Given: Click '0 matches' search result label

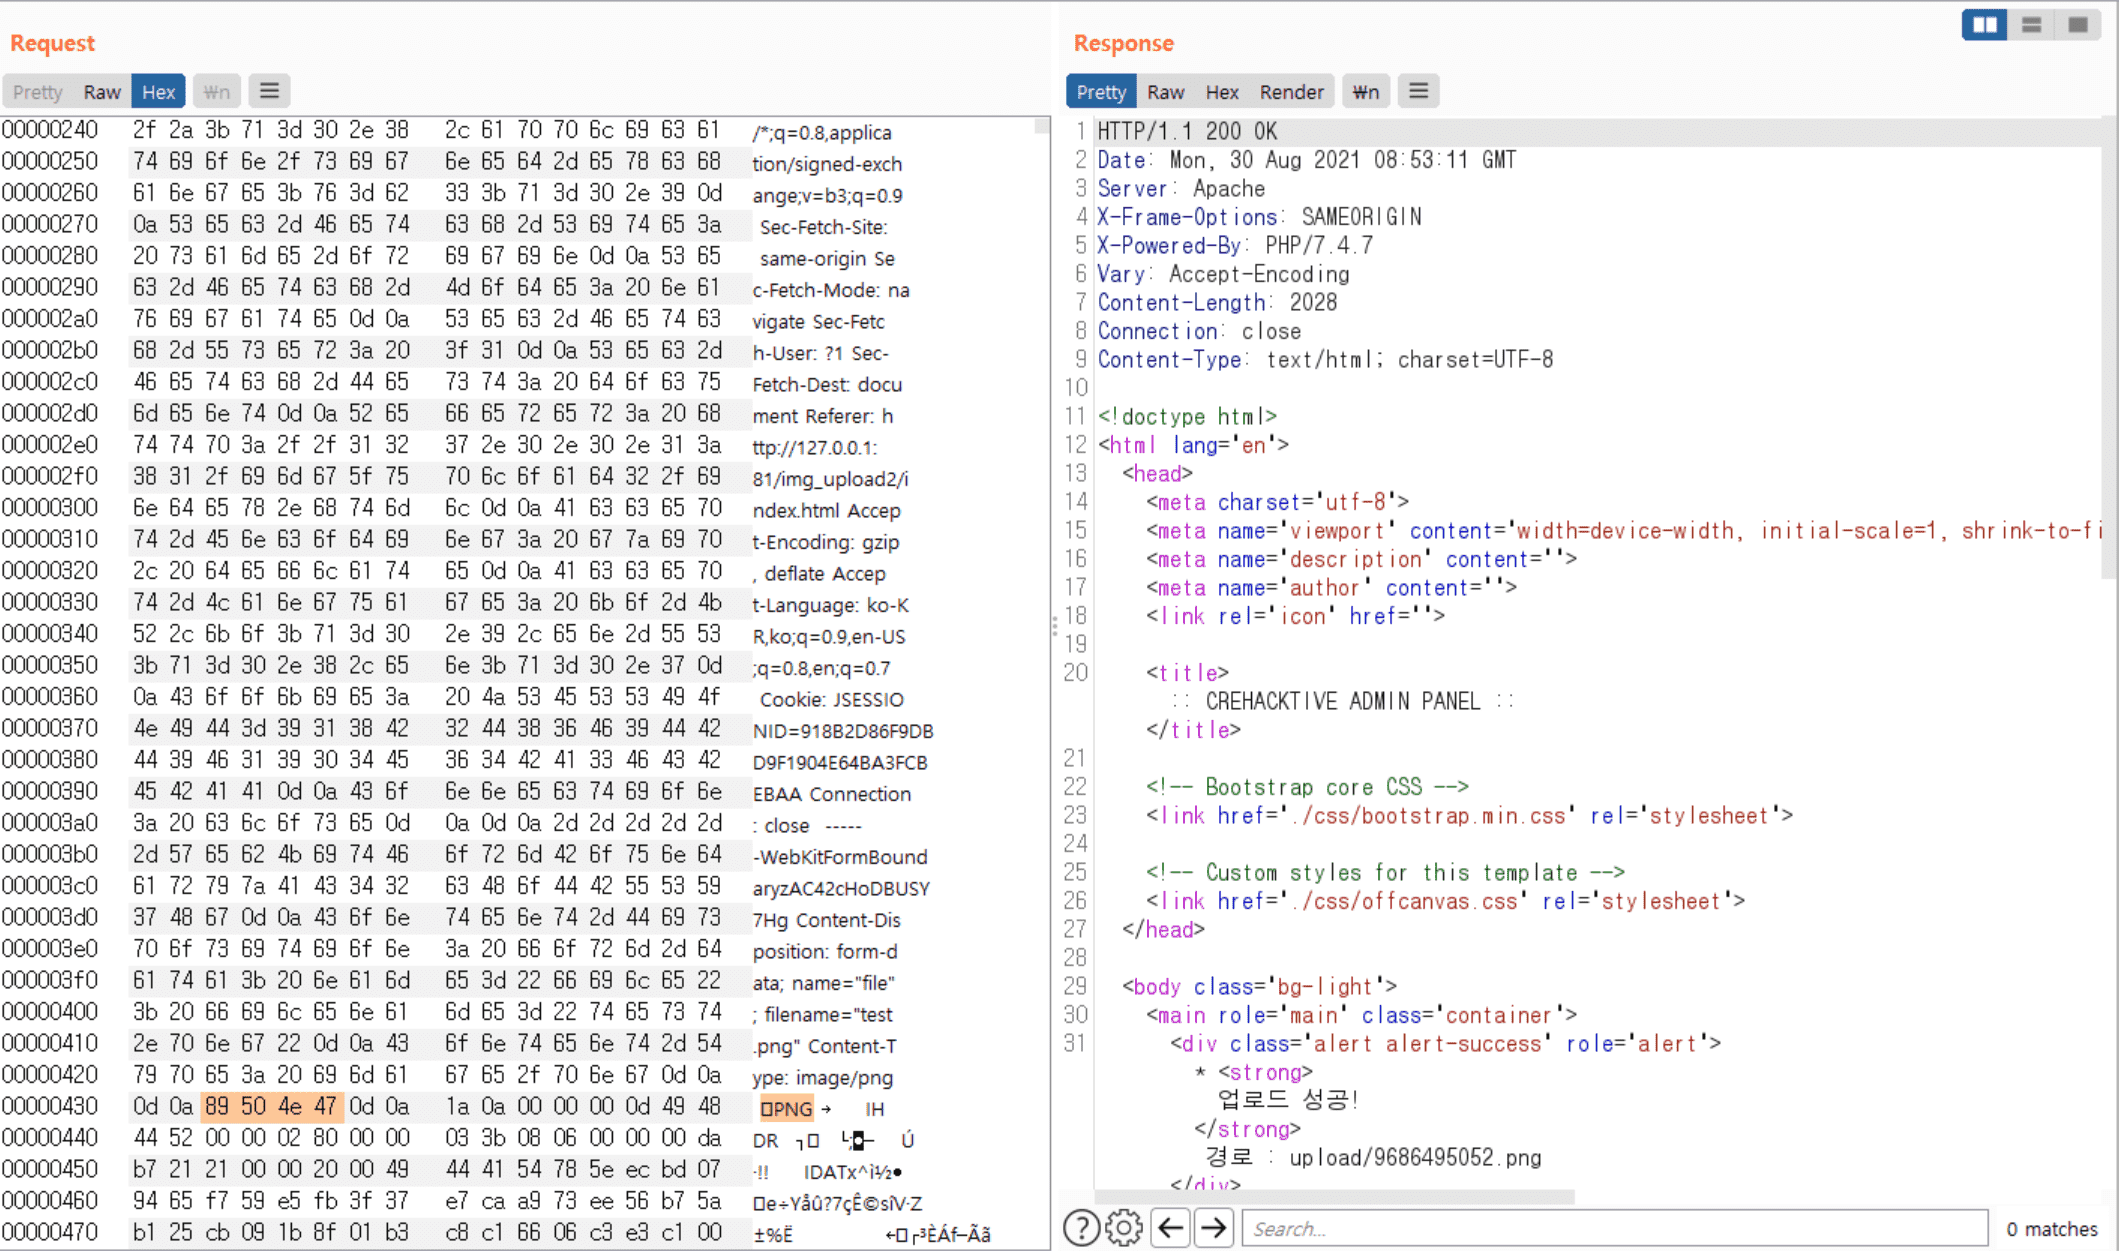Looking at the screenshot, I should [2052, 1229].
